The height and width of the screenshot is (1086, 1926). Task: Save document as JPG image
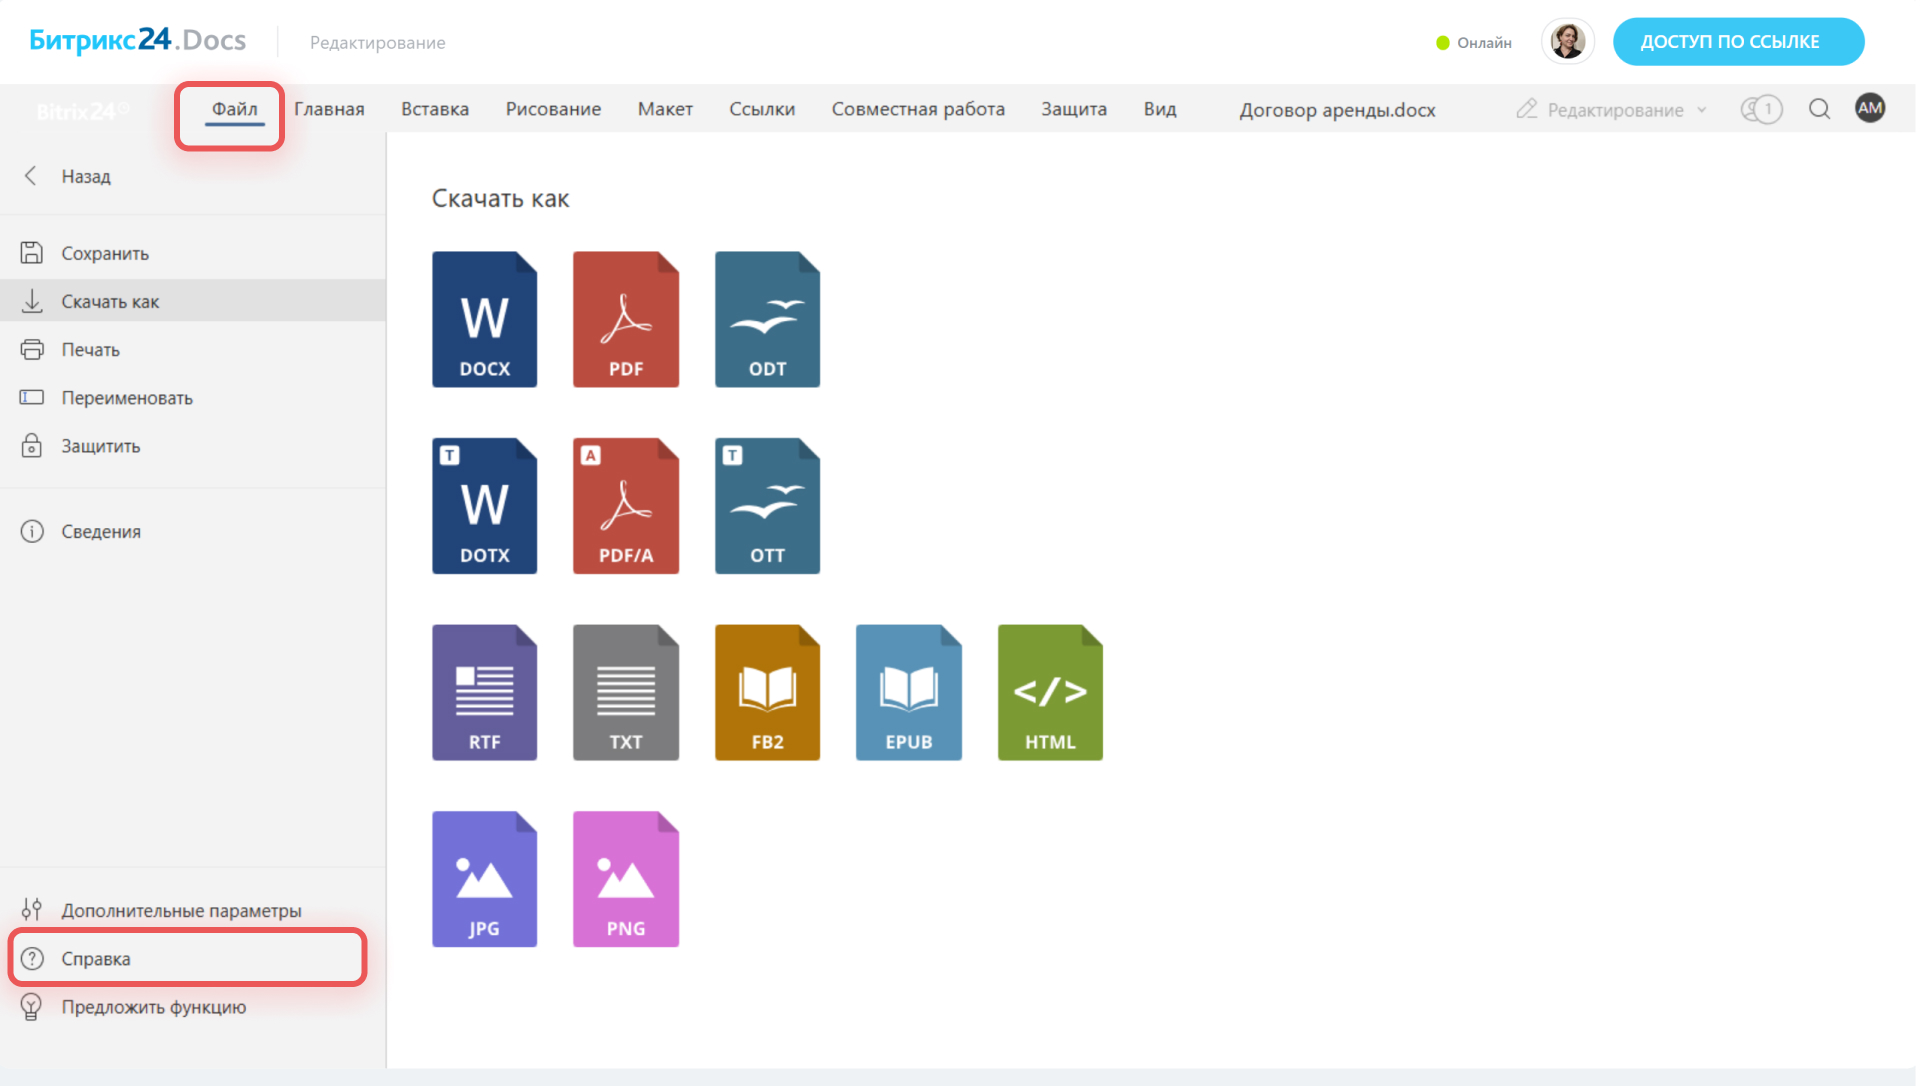point(484,879)
